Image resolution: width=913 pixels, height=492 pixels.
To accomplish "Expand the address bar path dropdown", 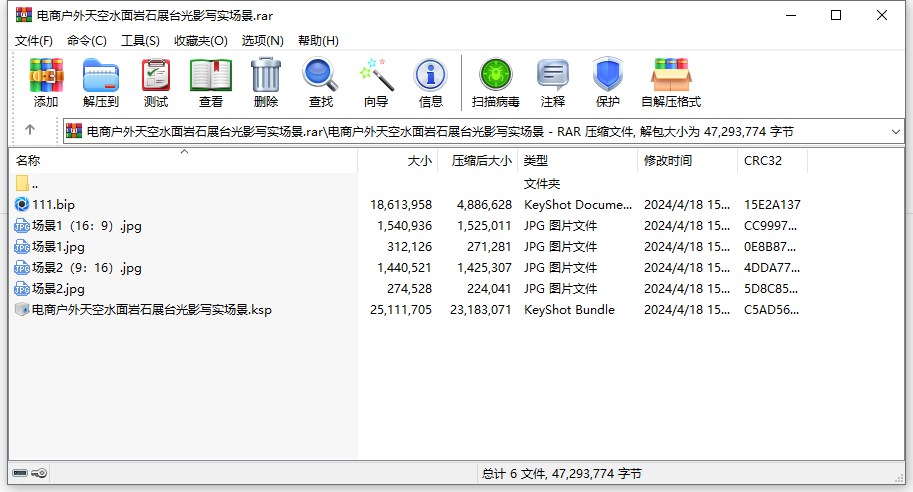I will click(896, 132).
